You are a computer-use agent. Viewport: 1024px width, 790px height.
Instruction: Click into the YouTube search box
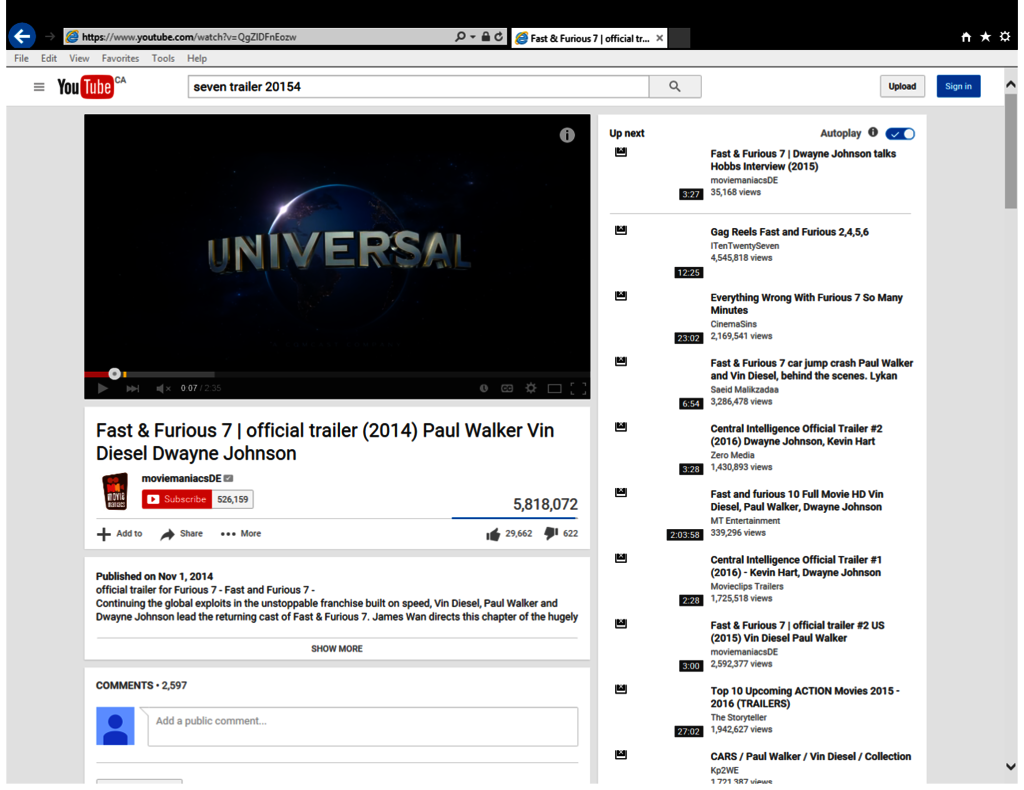[x=418, y=86]
